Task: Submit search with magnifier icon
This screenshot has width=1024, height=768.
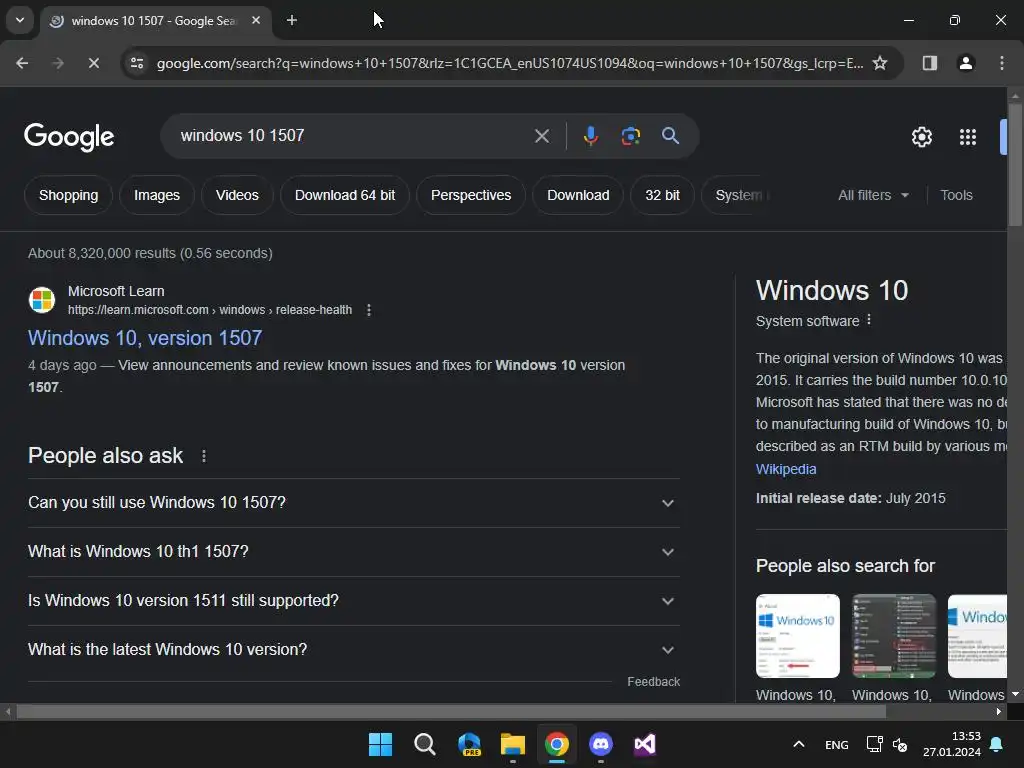Action: [x=670, y=136]
